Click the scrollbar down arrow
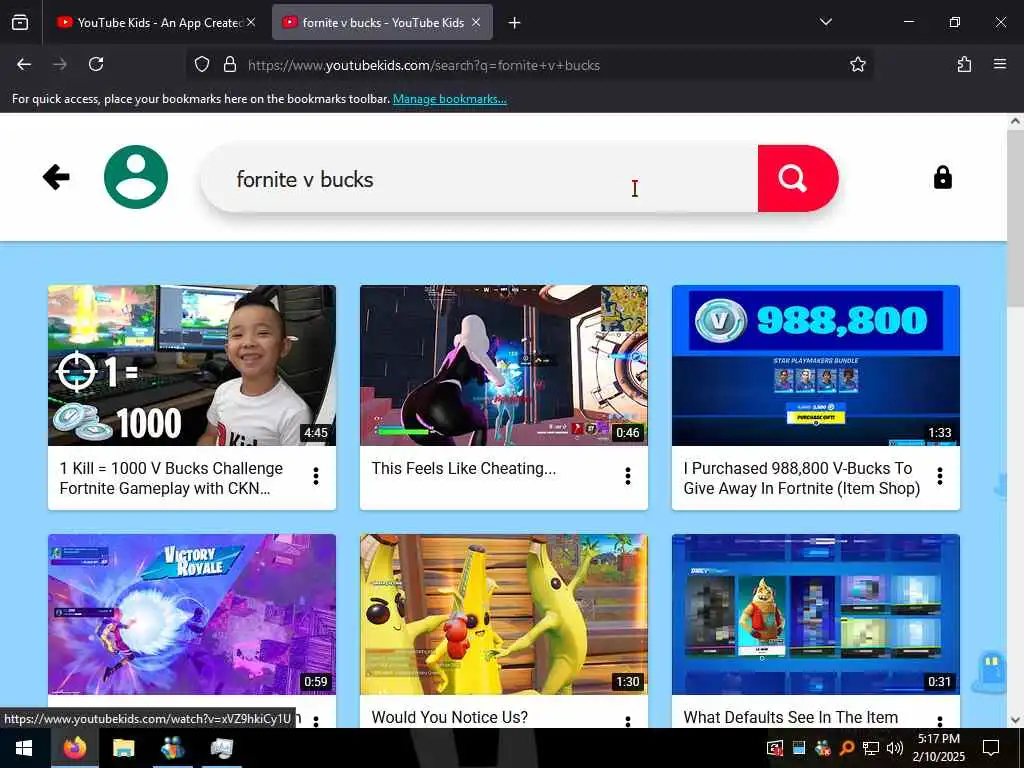This screenshot has width=1024, height=768. coord(1015,720)
